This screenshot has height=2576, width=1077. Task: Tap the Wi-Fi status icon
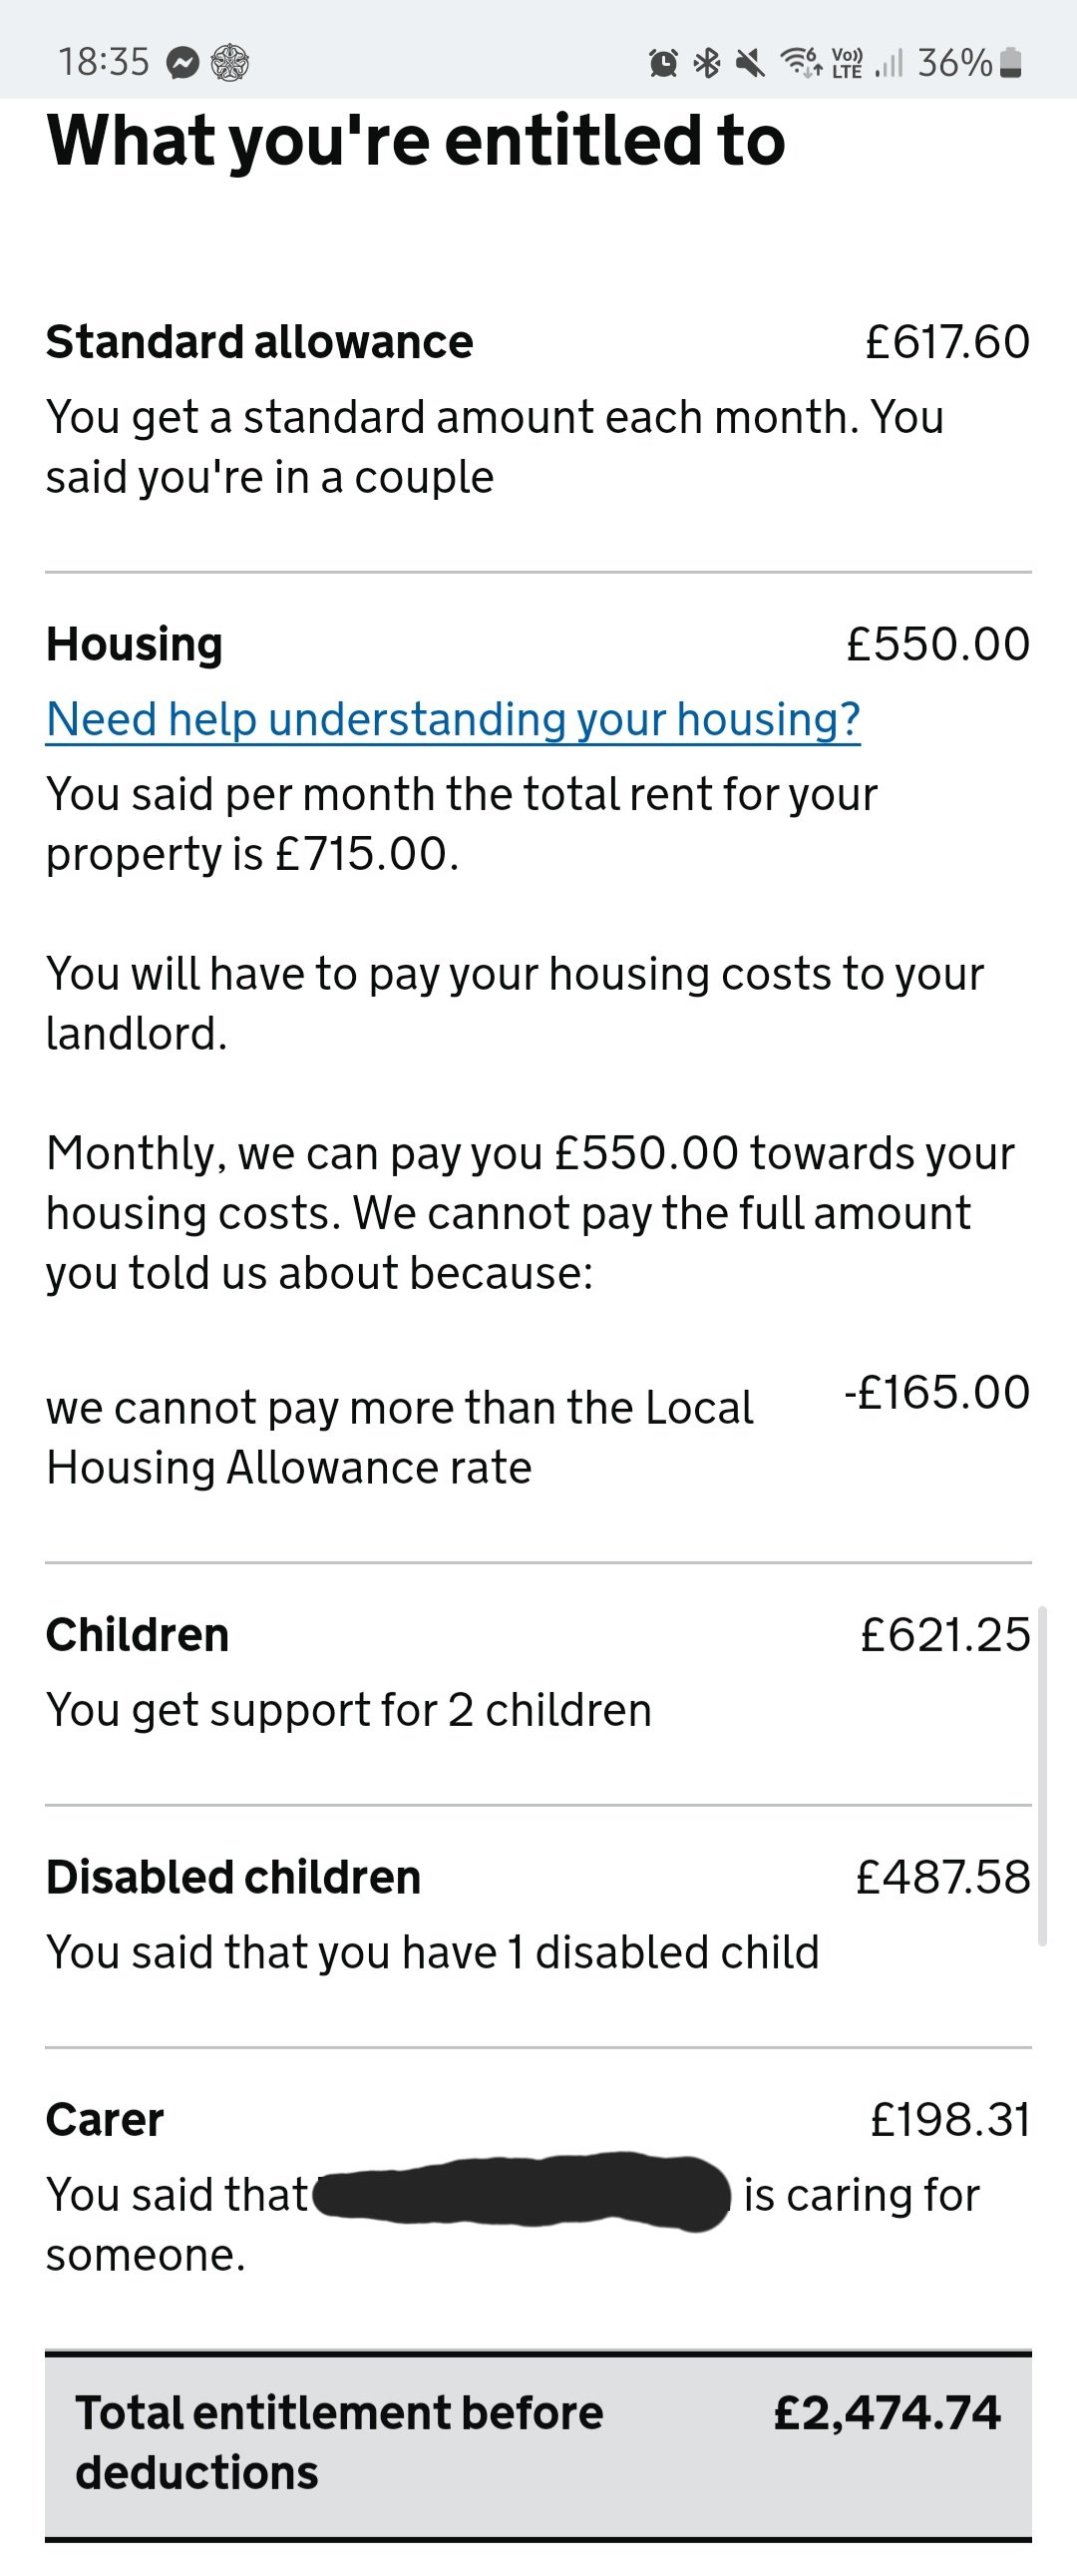pos(800,62)
